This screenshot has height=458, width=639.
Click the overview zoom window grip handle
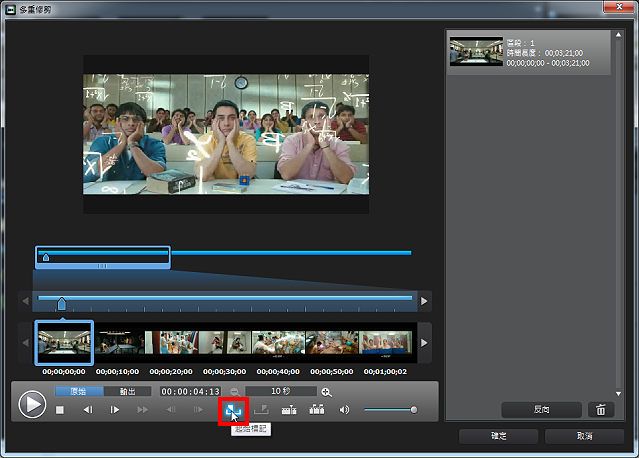tap(102, 266)
